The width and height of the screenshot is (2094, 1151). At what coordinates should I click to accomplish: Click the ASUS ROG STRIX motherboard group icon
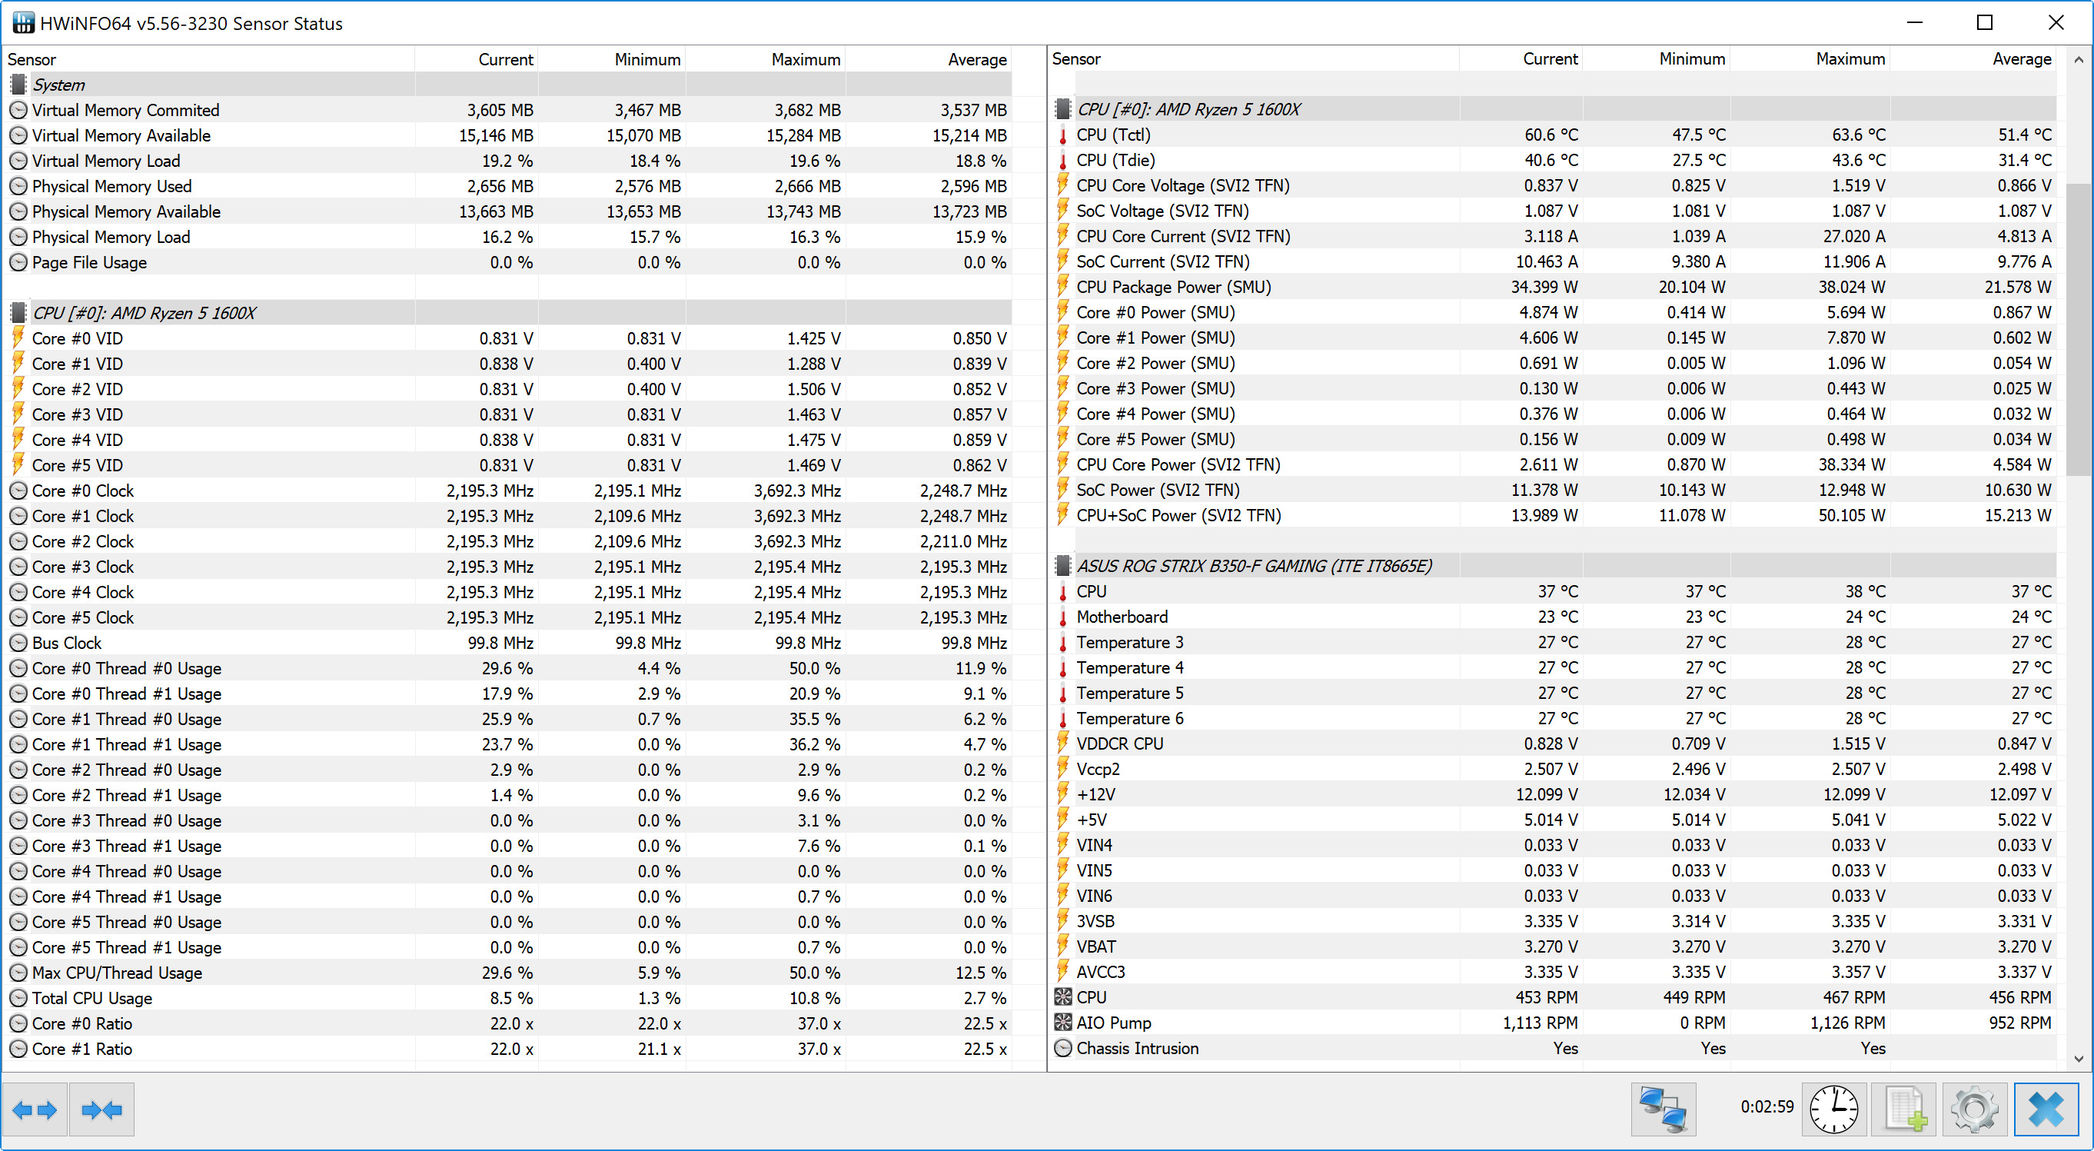click(1063, 566)
